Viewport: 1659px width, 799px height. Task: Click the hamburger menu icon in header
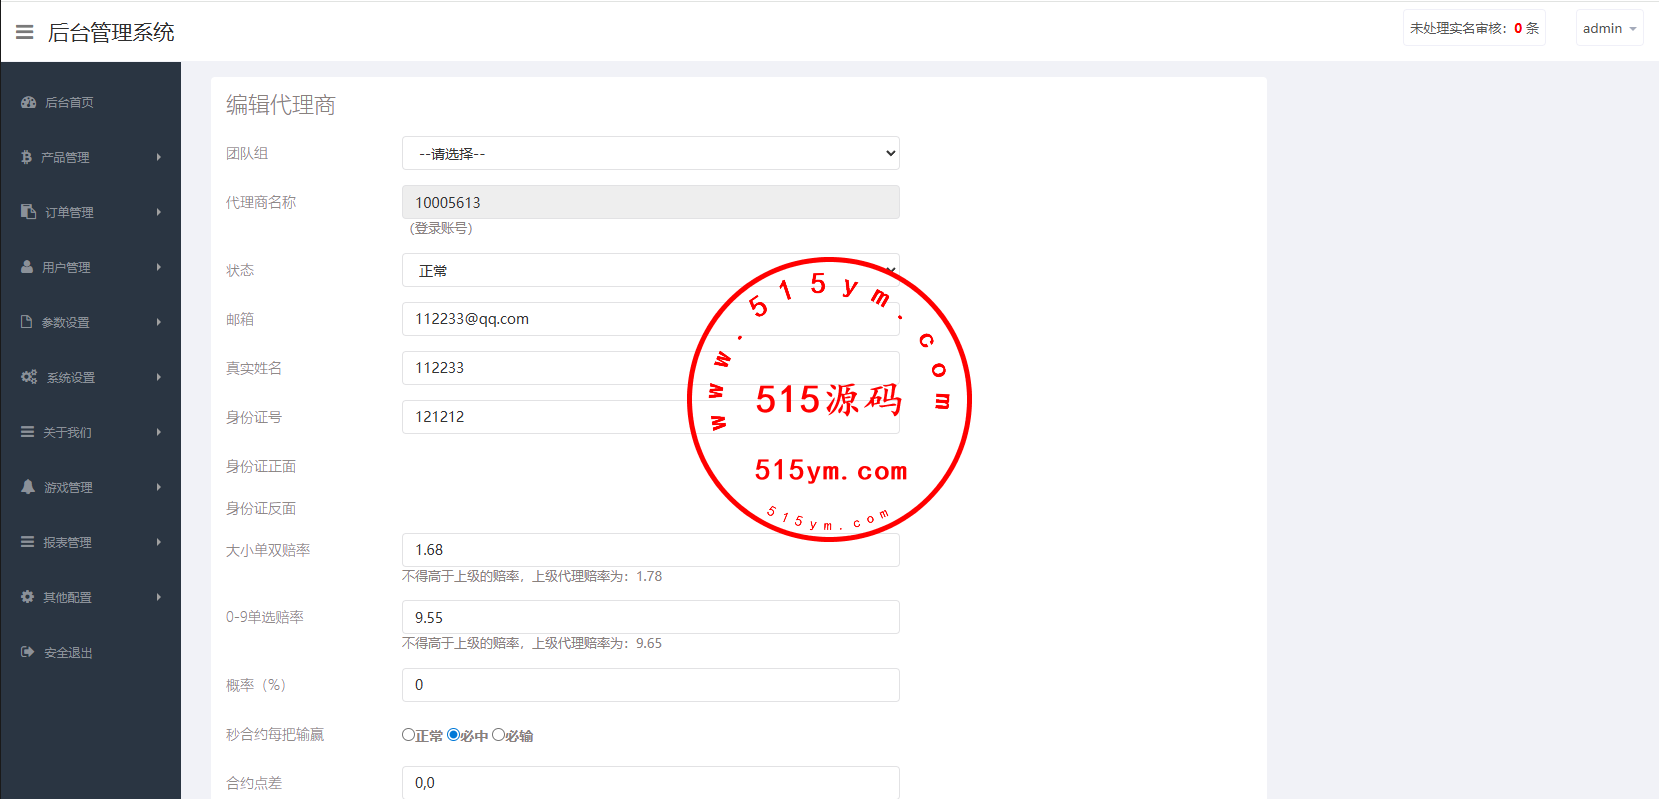coord(25,32)
